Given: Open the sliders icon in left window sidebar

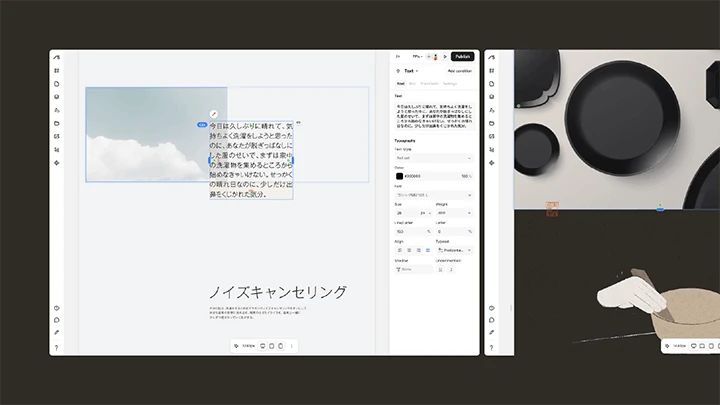Looking at the screenshot, I should pyautogui.click(x=56, y=150).
